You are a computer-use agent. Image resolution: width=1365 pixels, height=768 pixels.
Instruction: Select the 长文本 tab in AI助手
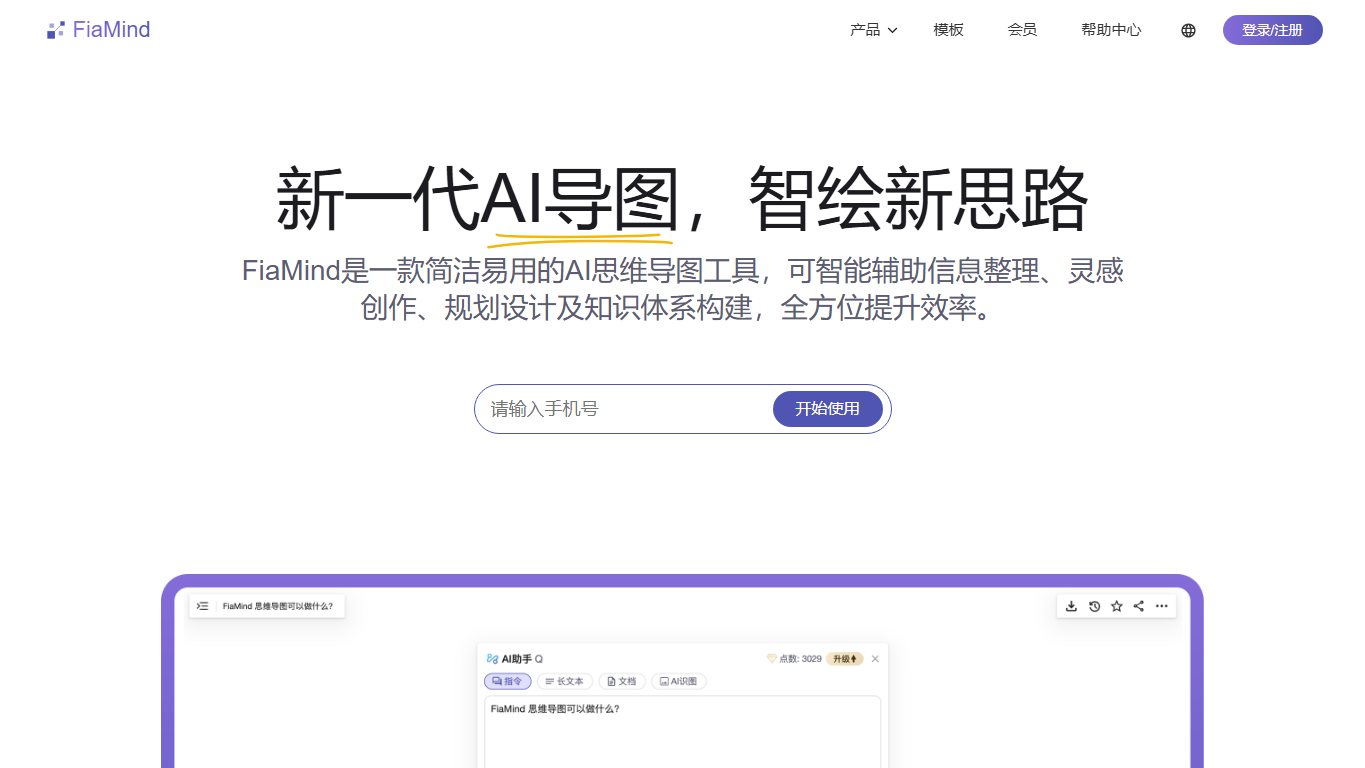(x=564, y=681)
